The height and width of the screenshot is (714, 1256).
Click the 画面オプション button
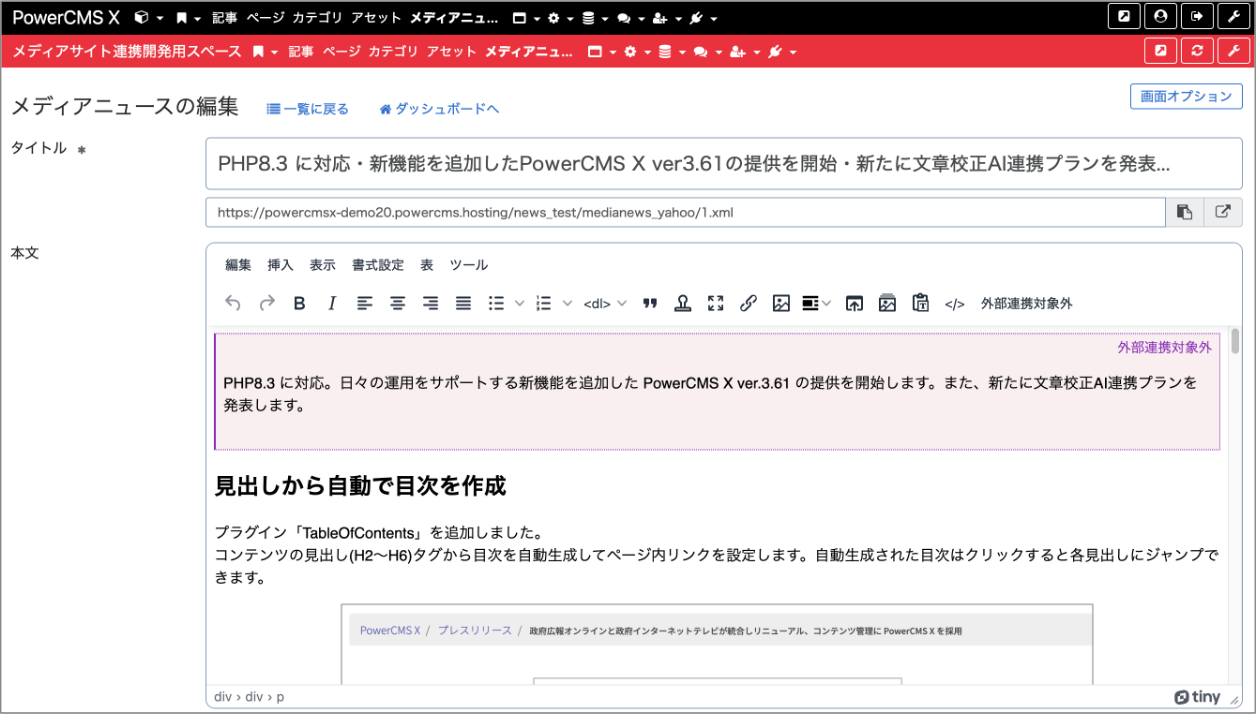pyautogui.click(x=1186, y=96)
